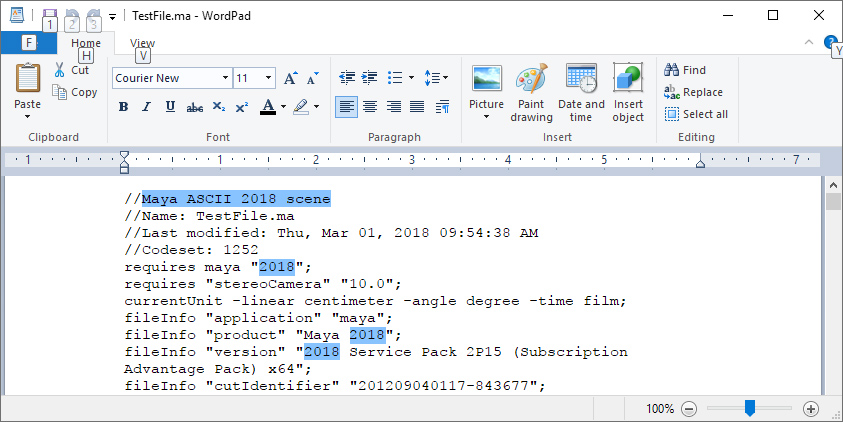Click the Paste clipboard icon

[x=27, y=78]
